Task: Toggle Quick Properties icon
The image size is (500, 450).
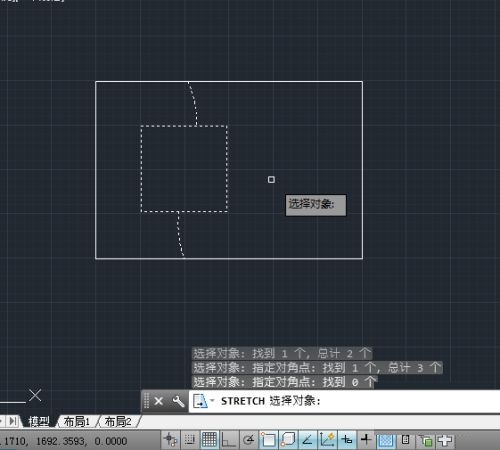Action: 405,440
